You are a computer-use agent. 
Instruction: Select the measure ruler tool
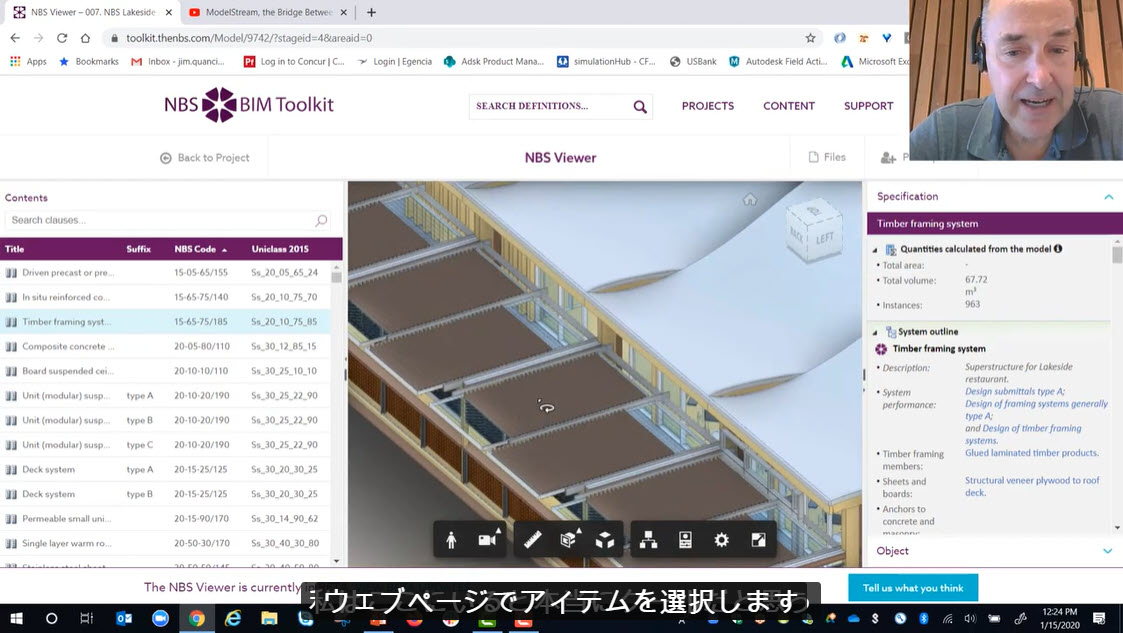coord(532,540)
